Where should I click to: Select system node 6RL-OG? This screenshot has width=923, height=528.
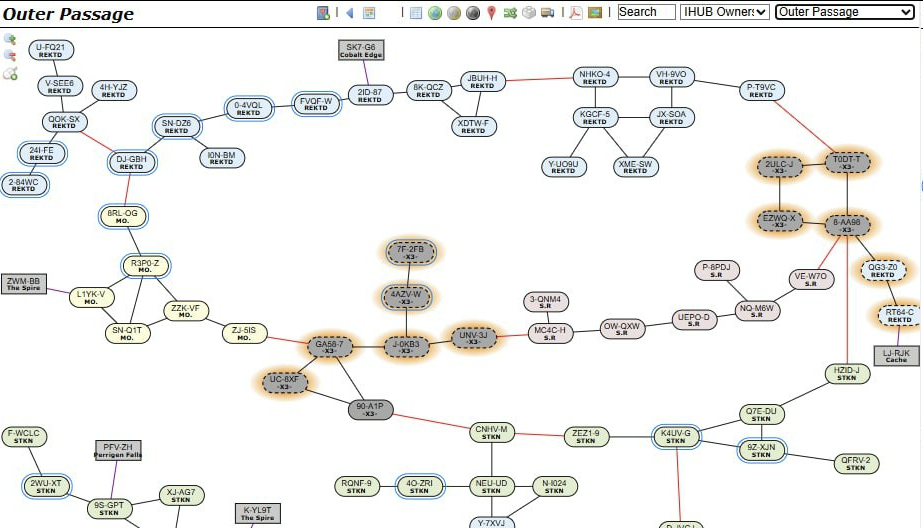point(122,216)
